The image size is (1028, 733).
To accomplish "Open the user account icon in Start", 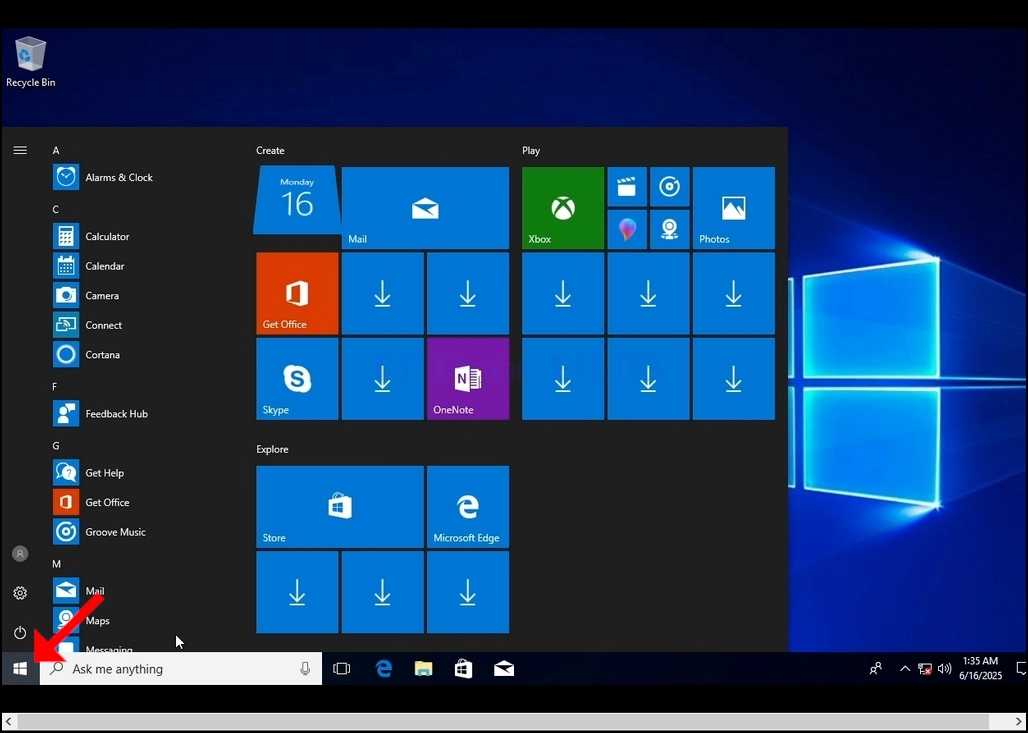I will 20,554.
